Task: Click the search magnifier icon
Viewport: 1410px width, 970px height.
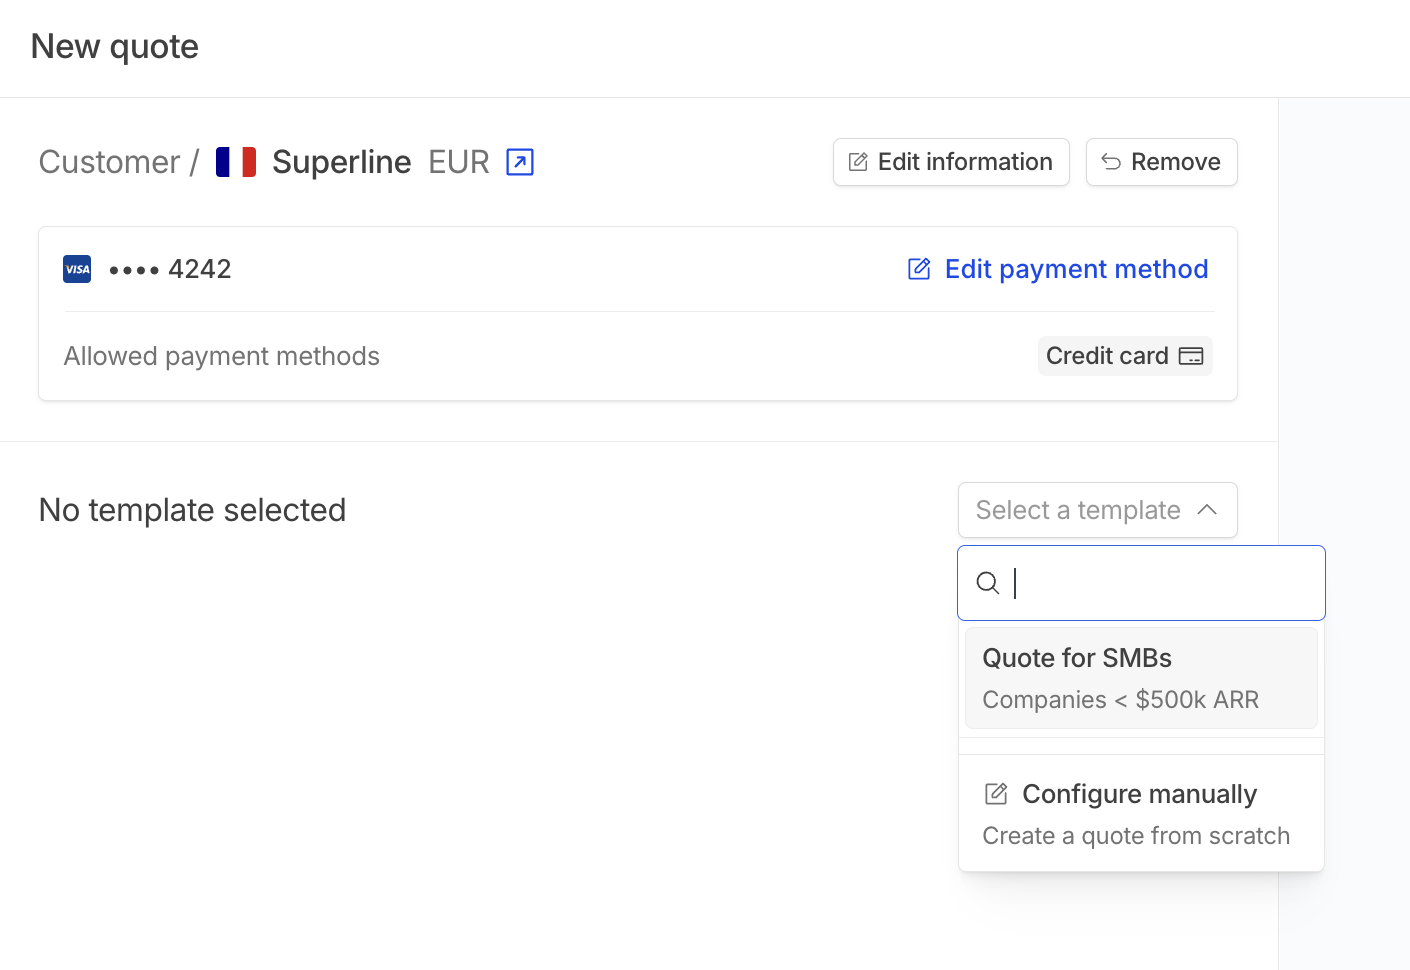Action: pyautogui.click(x=988, y=583)
